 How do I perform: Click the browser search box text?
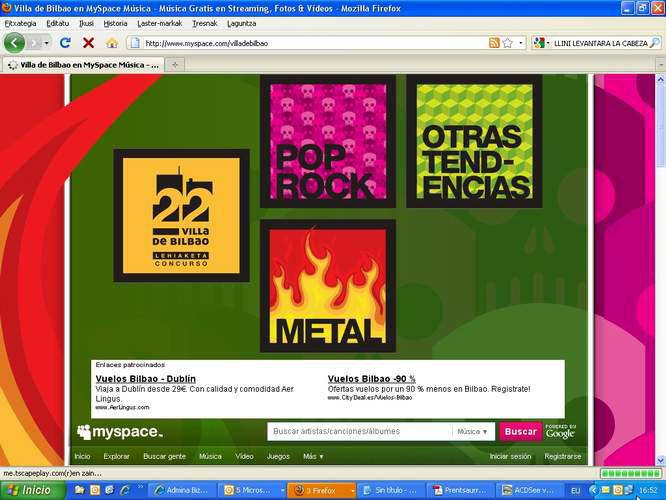601,43
